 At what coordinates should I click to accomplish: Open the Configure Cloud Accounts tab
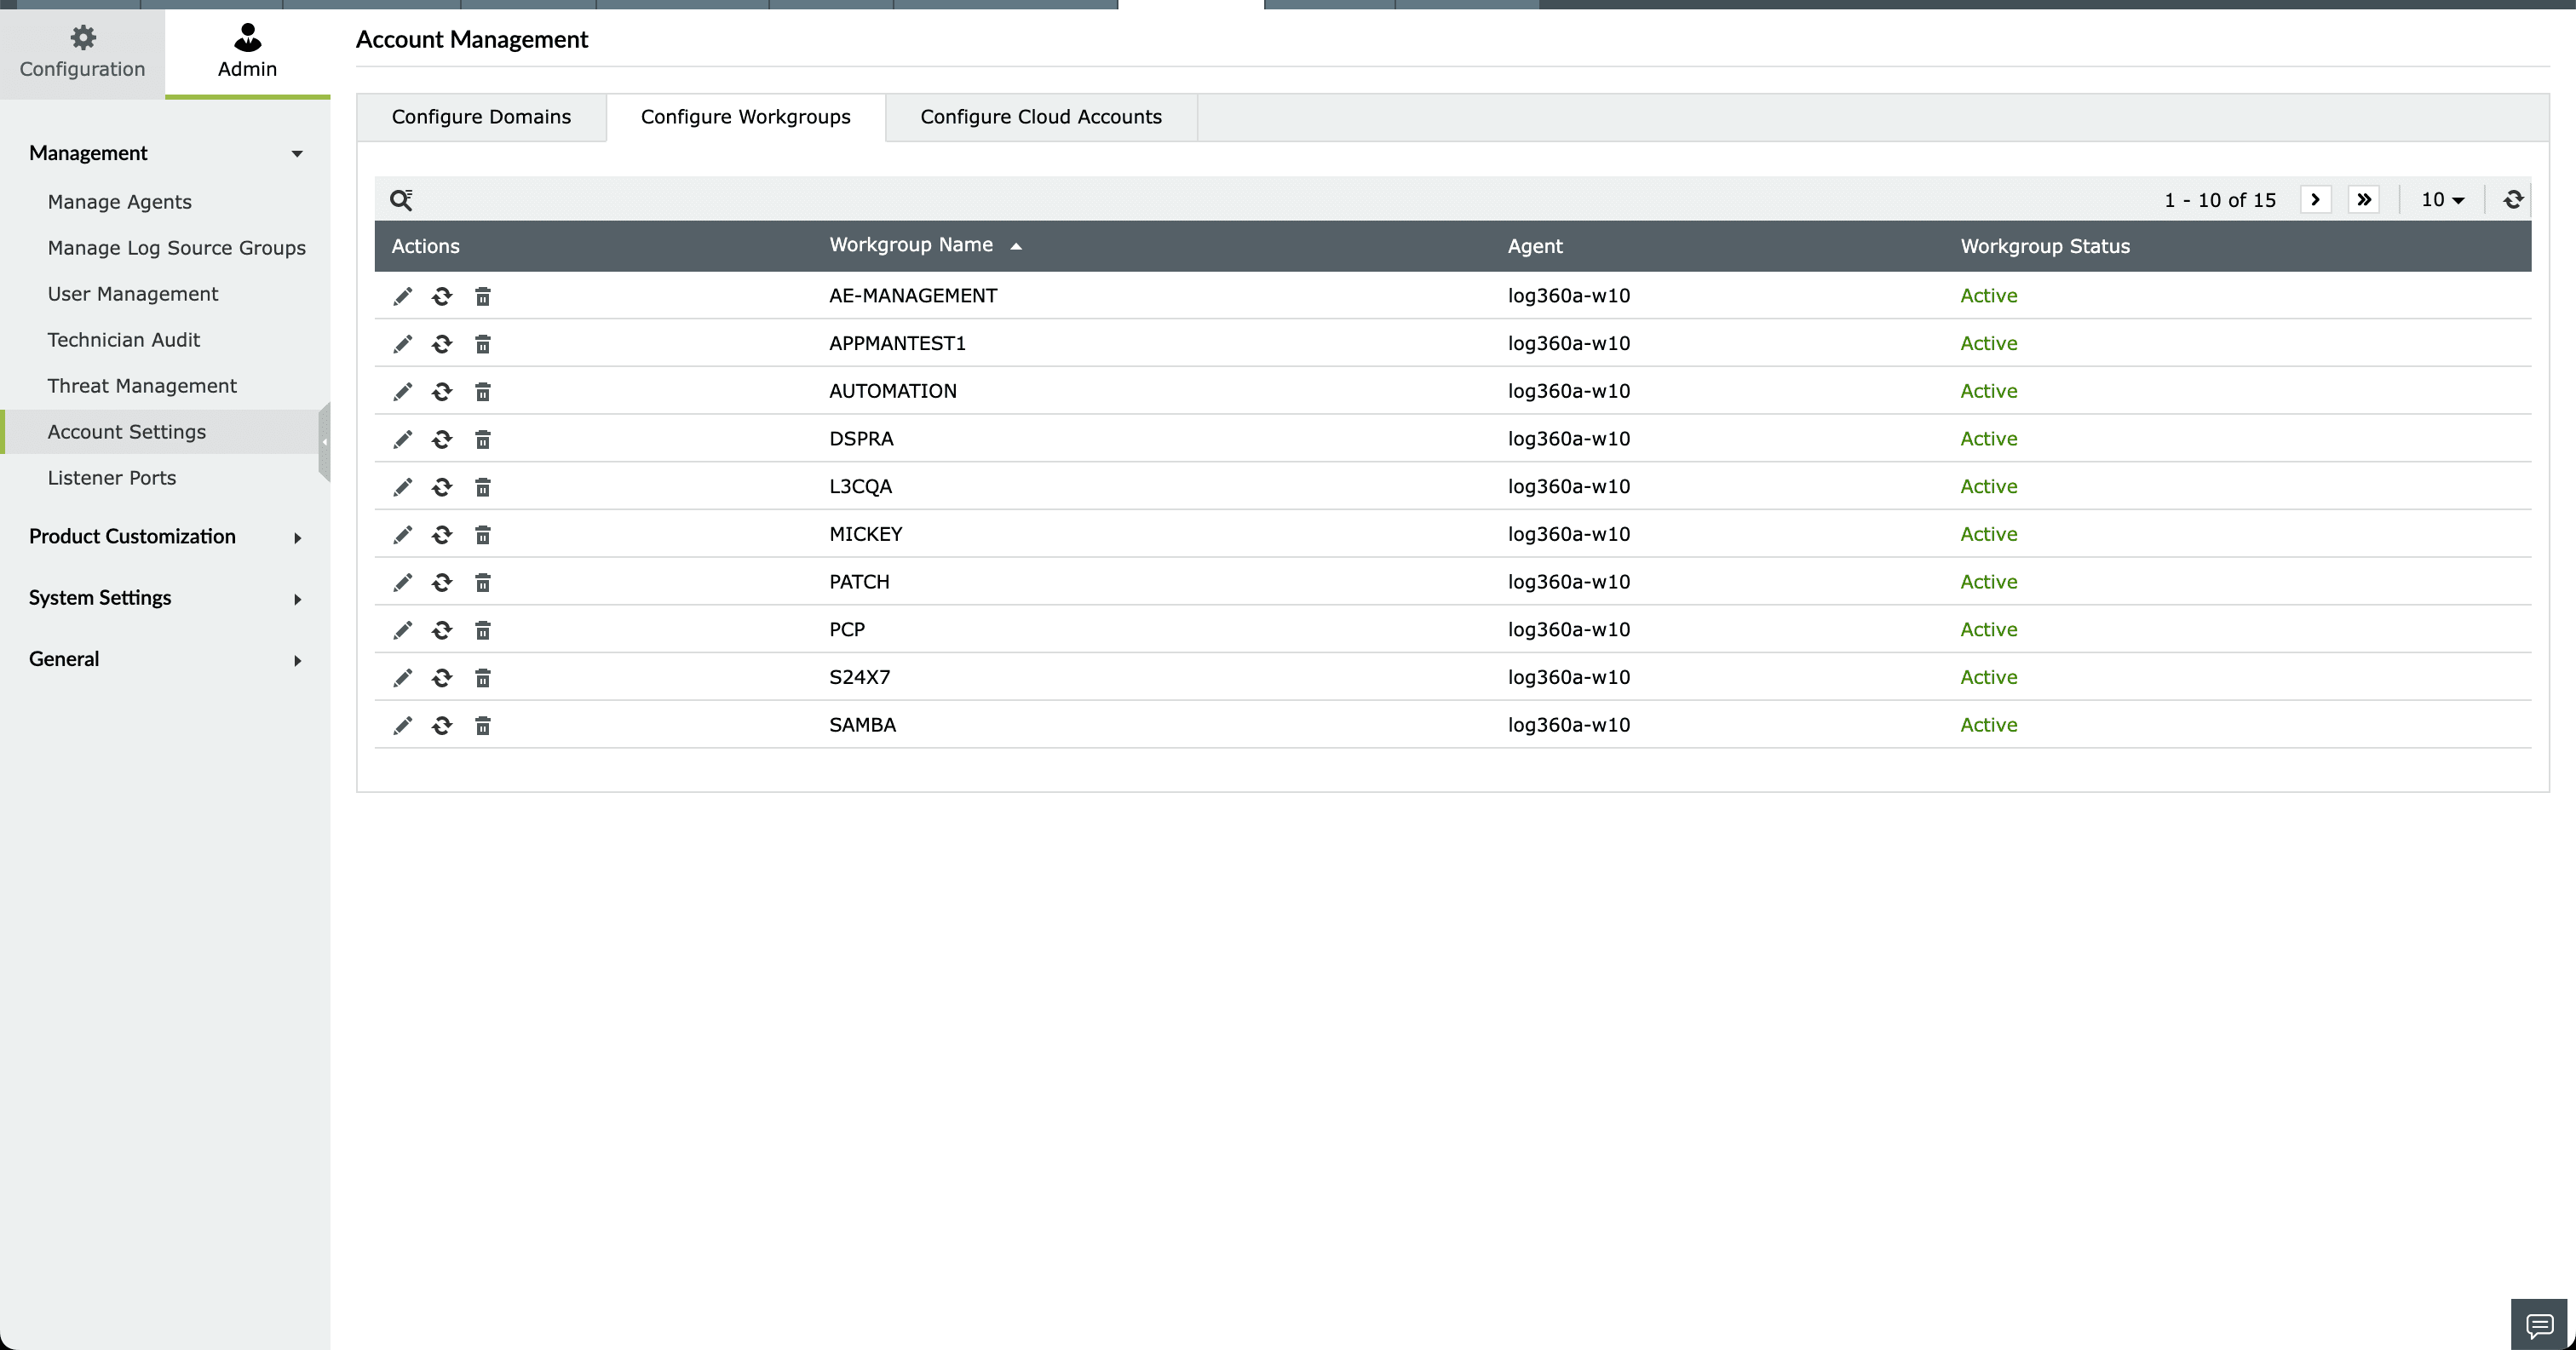point(1040,117)
